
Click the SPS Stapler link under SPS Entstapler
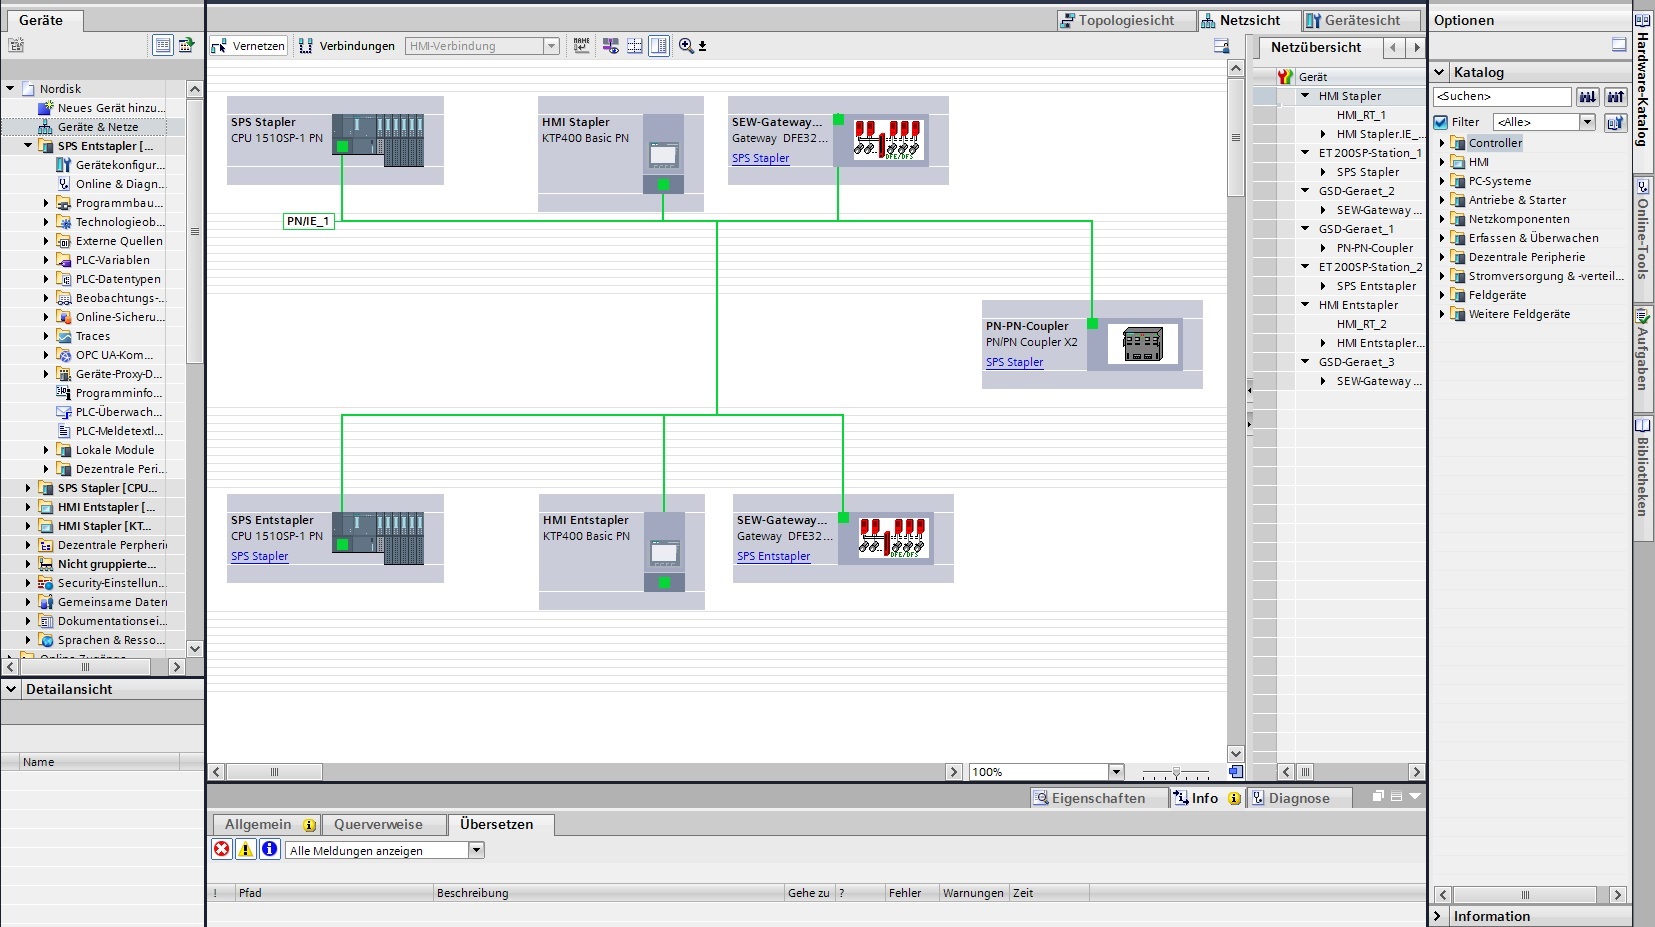coord(259,556)
